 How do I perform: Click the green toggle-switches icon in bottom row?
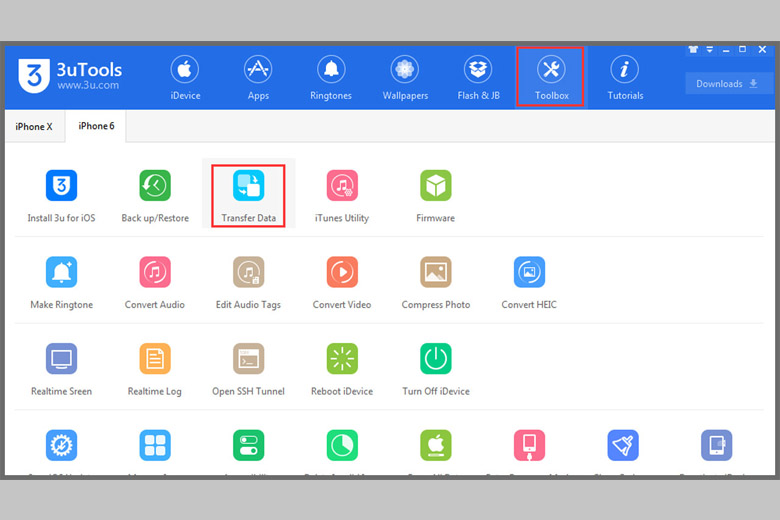tap(248, 445)
